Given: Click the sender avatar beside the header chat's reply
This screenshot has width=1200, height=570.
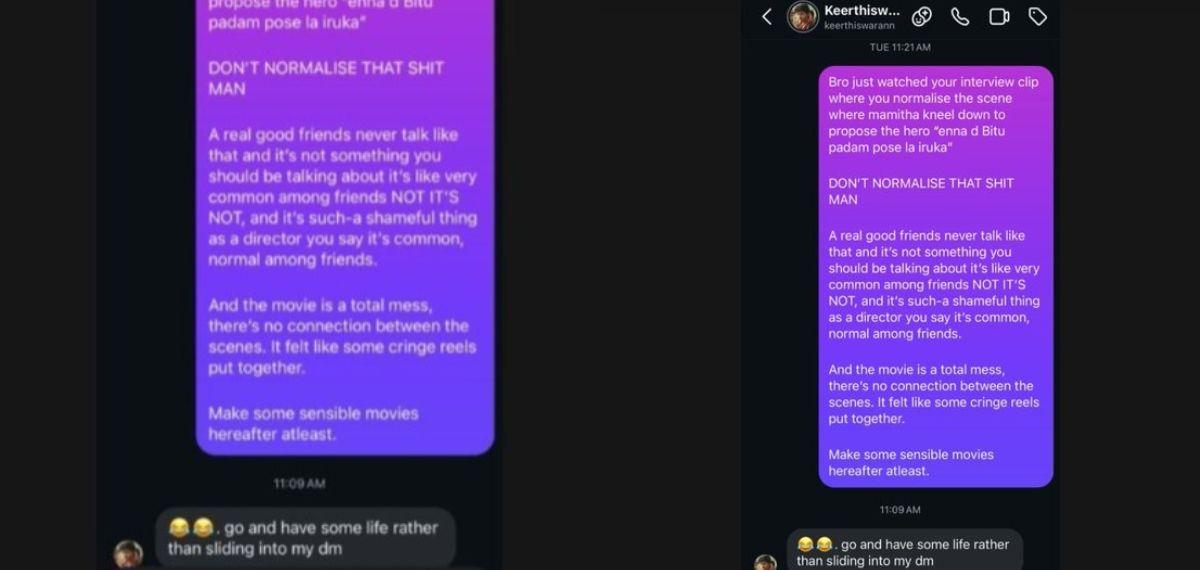Looking at the screenshot, I should click(765, 563).
